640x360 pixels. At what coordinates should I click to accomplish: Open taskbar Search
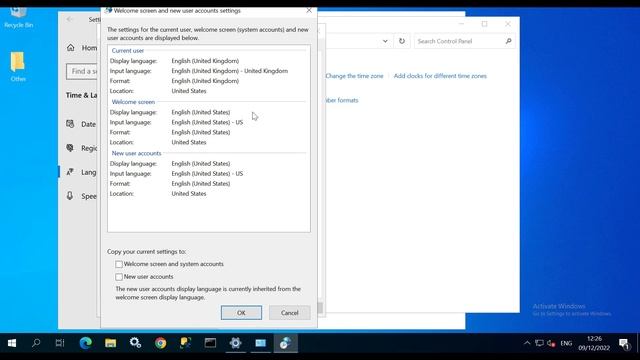point(36,343)
